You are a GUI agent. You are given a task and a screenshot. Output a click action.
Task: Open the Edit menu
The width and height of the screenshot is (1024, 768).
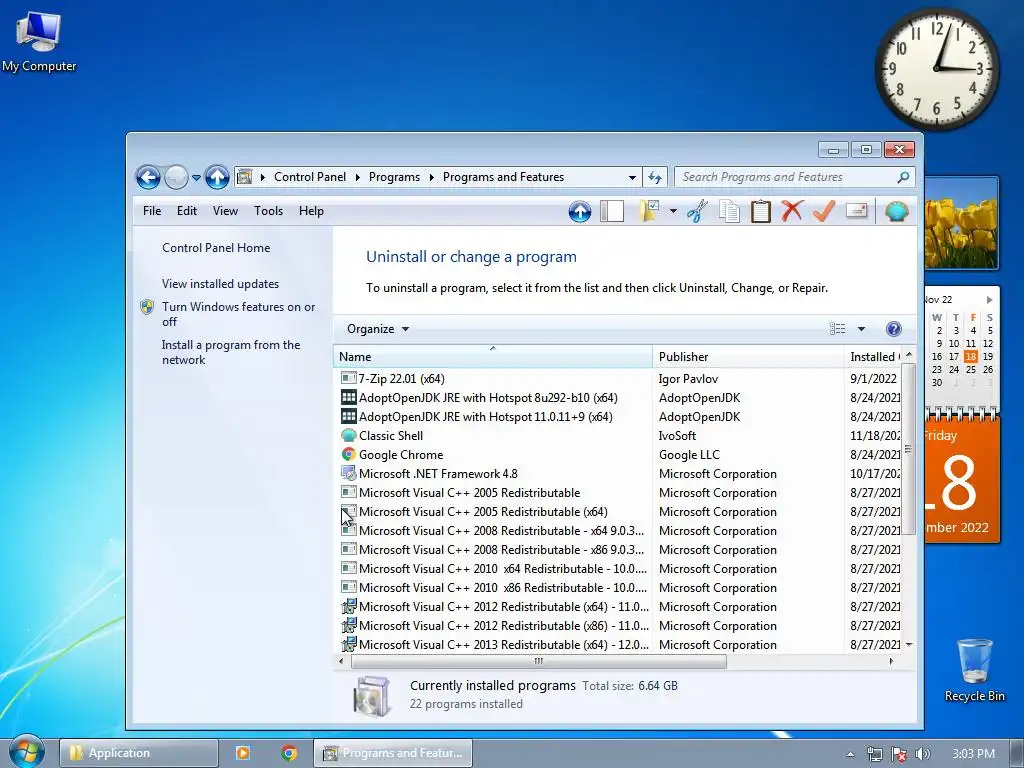coord(187,211)
